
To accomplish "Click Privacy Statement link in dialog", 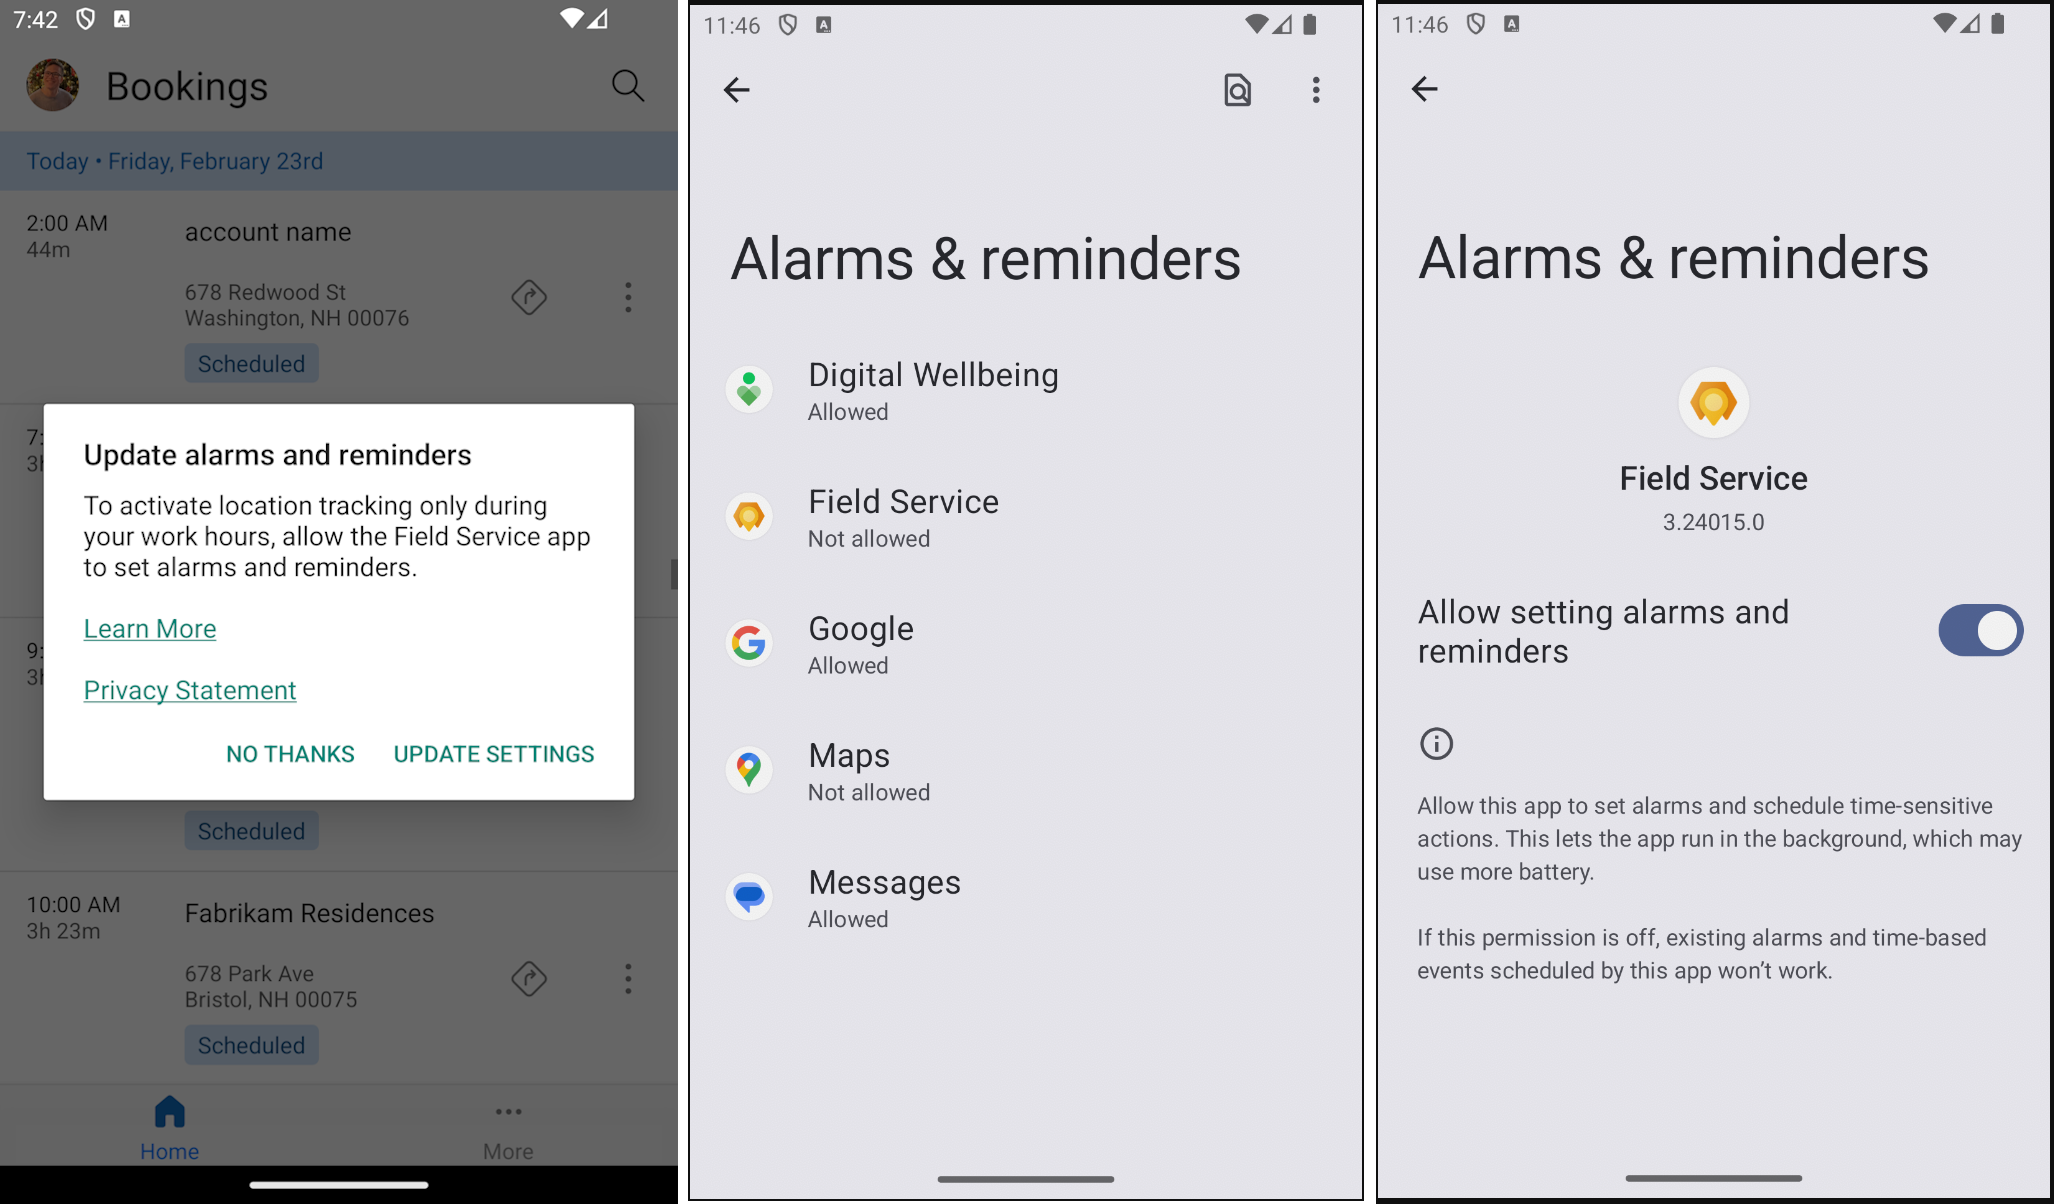I will tap(189, 689).
